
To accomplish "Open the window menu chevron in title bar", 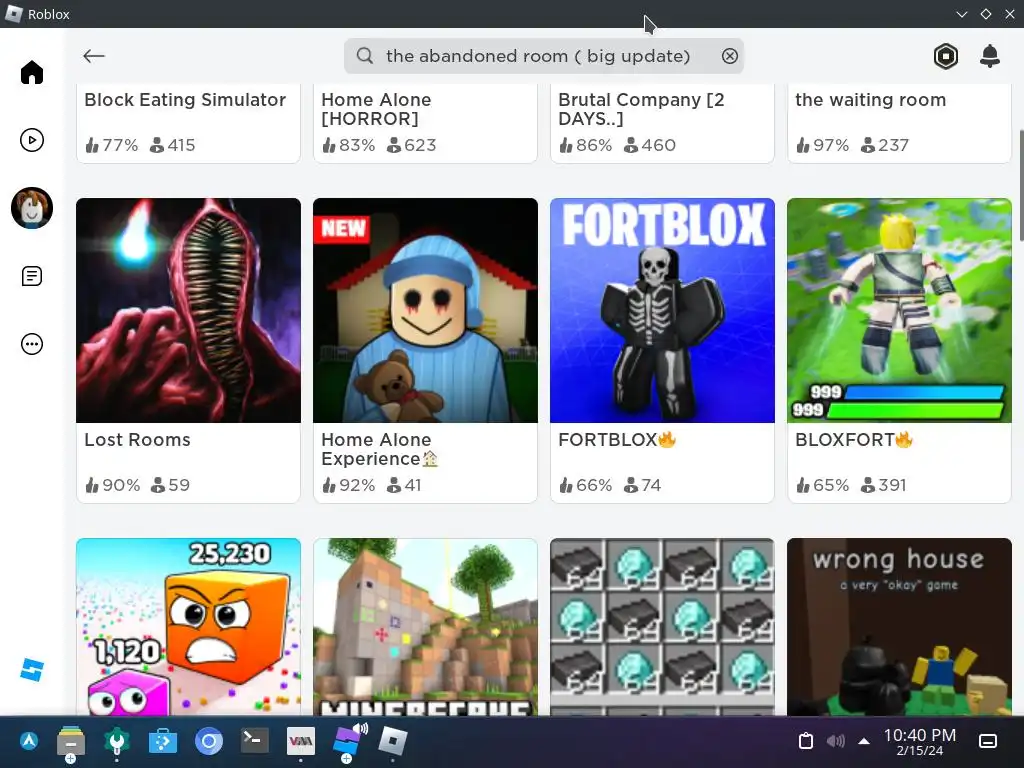I will pos(961,14).
